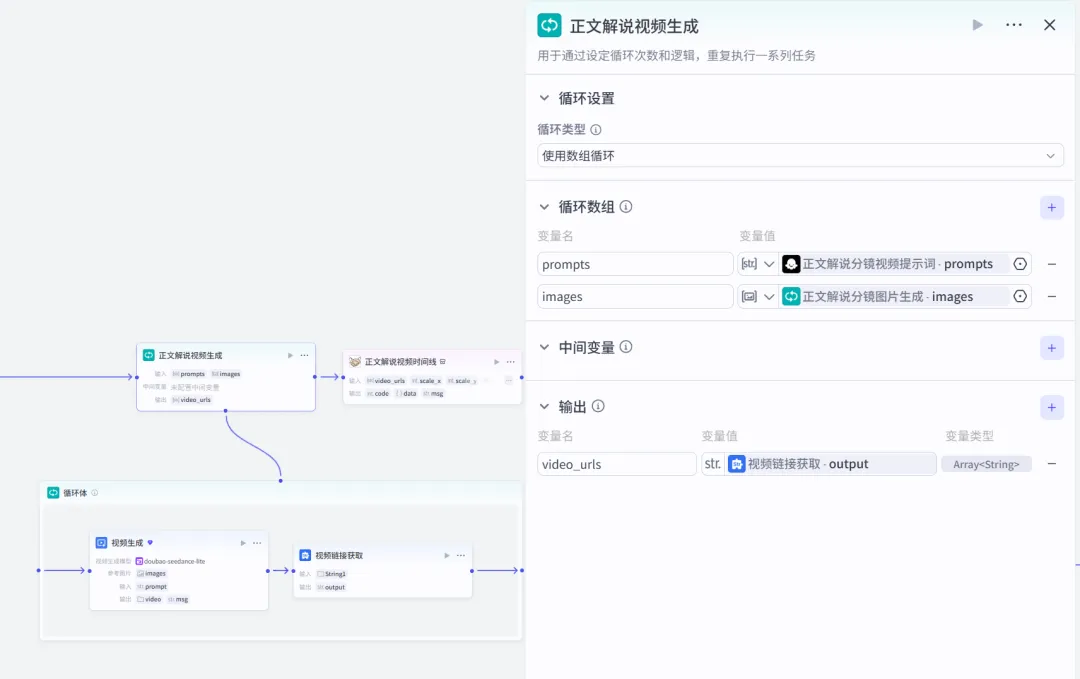This screenshot has height=679, width=1080.
Task: Open the 使用数组循环 loop type dropdown
Action: click(x=800, y=156)
